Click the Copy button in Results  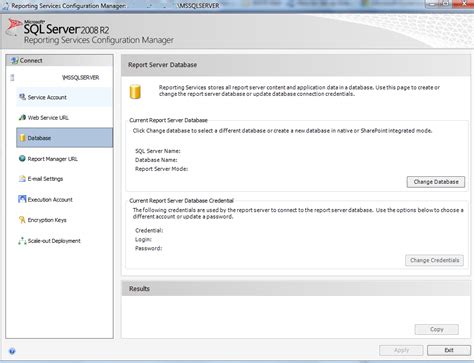(x=437, y=329)
